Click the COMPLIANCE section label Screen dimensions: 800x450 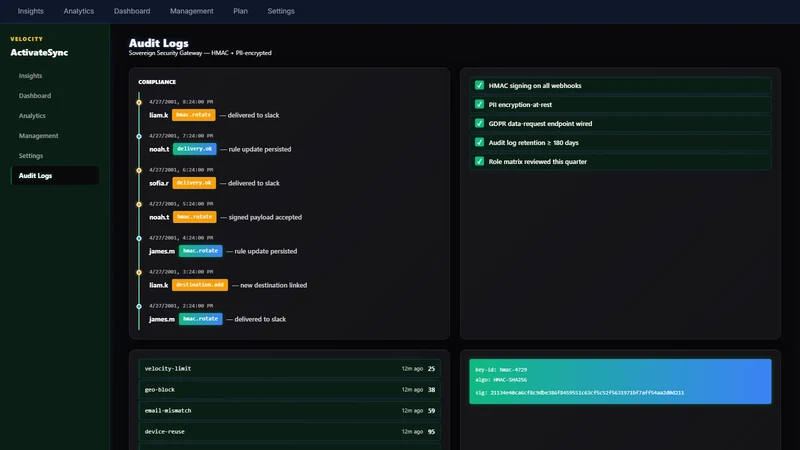[x=157, y=82]
